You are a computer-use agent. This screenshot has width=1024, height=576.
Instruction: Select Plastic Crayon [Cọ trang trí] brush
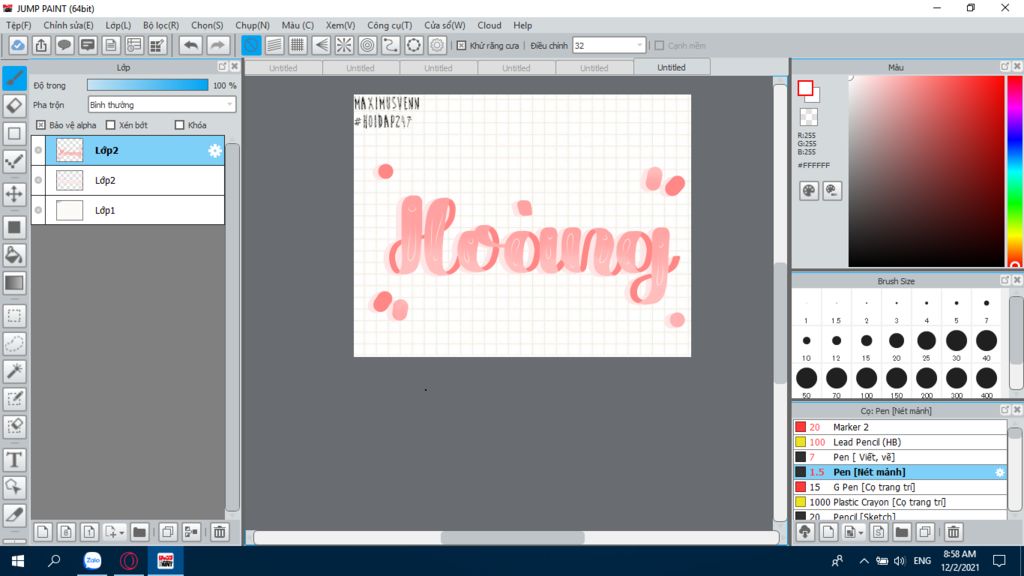[900, 502]
